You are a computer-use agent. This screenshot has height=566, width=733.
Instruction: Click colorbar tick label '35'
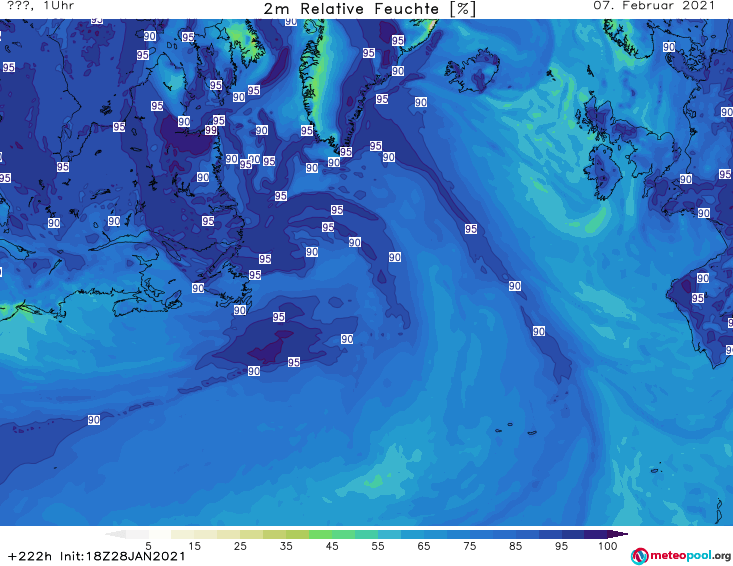286,546
